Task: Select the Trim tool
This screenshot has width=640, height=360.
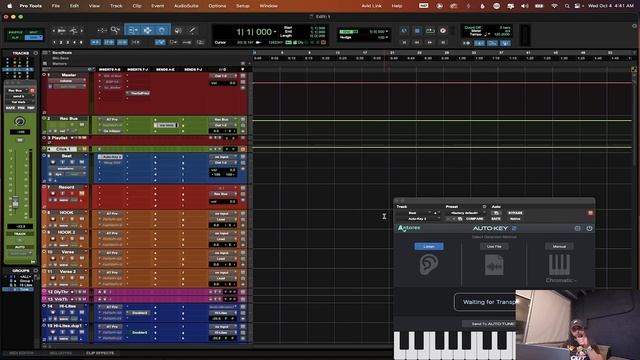Action: click(x=133, y=30)
